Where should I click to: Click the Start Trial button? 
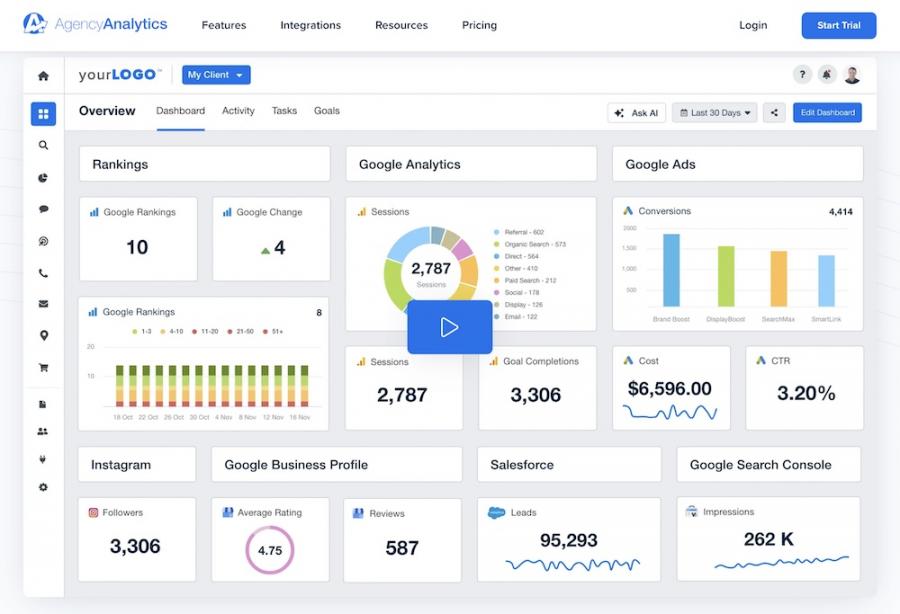[839, 25]
